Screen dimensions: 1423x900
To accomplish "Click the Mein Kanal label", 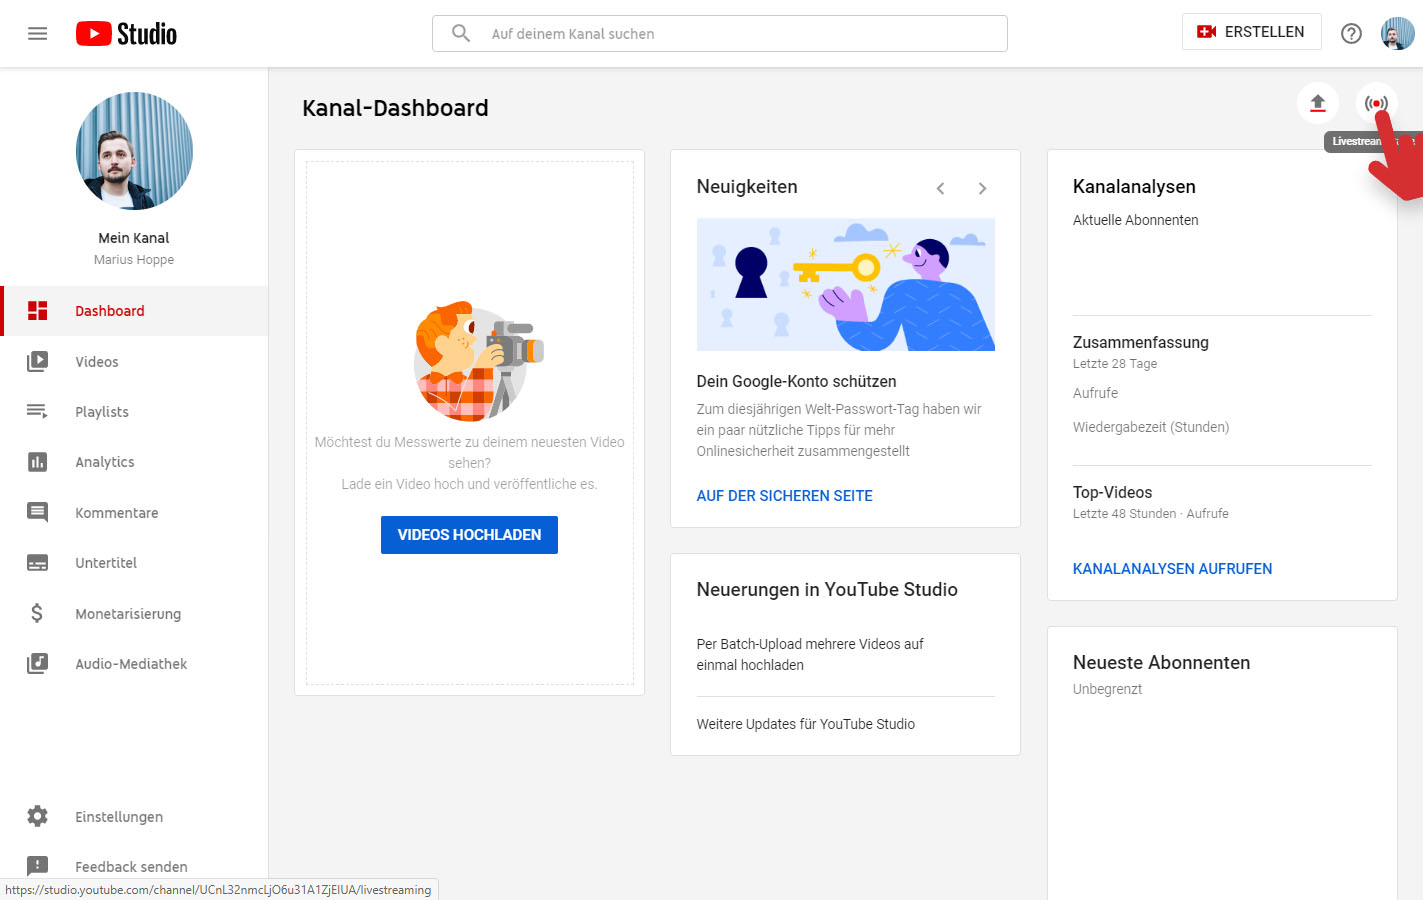I will click(134, 238).
